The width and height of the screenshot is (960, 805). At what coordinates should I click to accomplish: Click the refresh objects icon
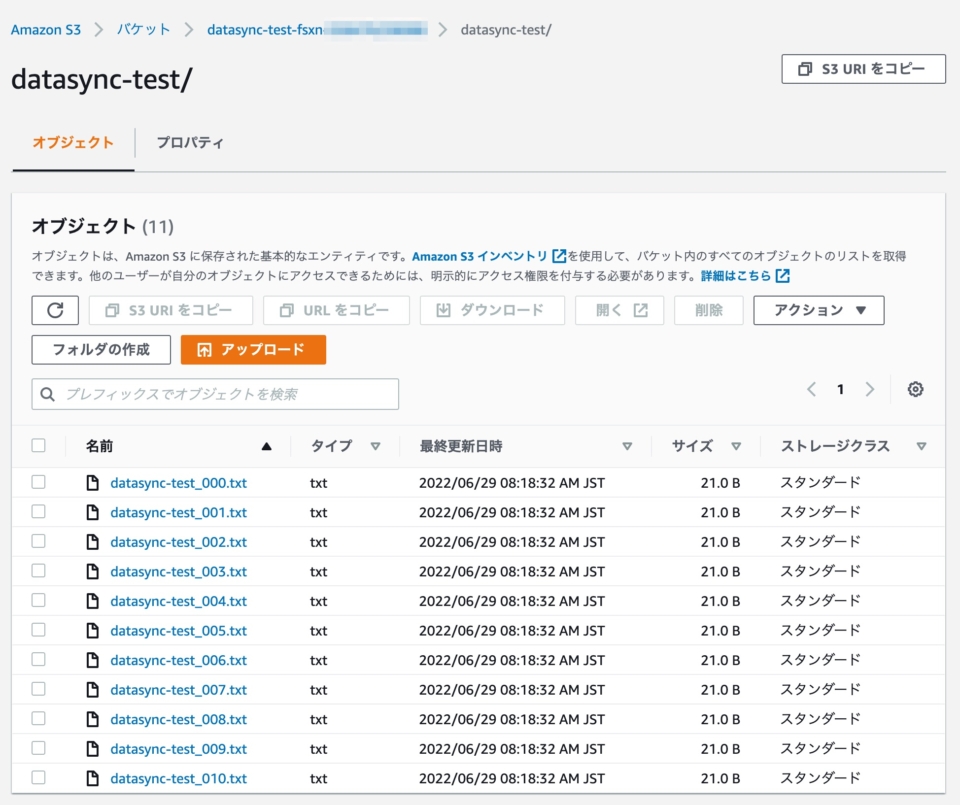(55, 310)
